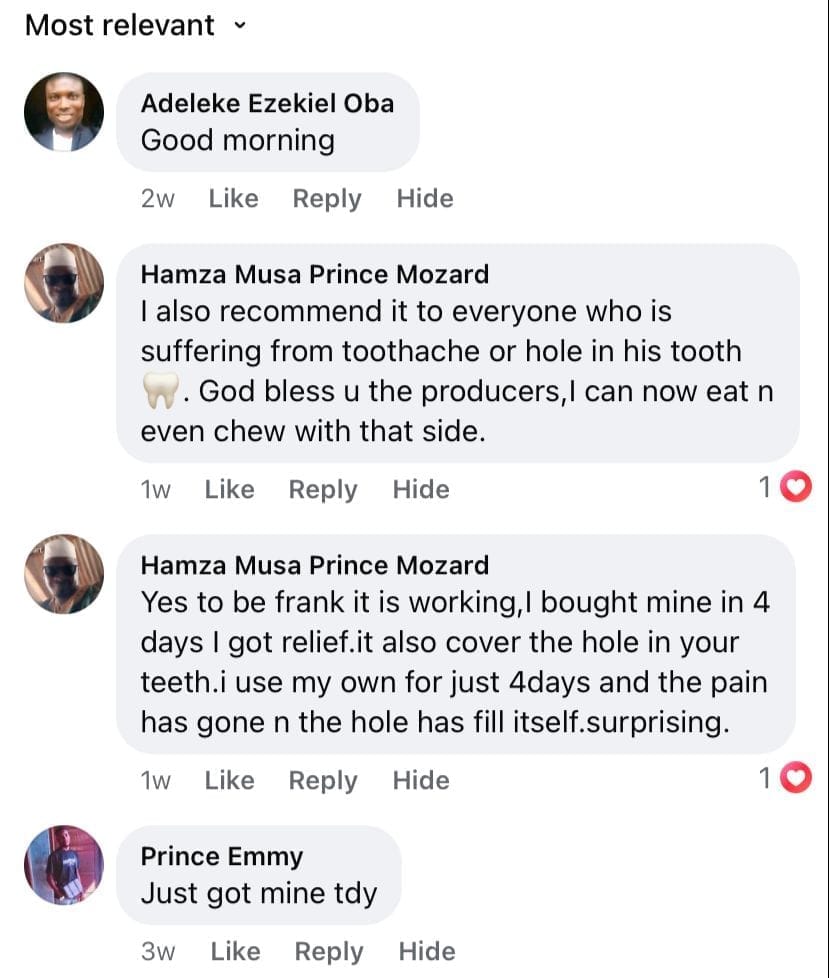Viewport: 829px width, 978px height.
Task: Open Prince Emmy's profile name link
Action: click(x=221, y=856)
